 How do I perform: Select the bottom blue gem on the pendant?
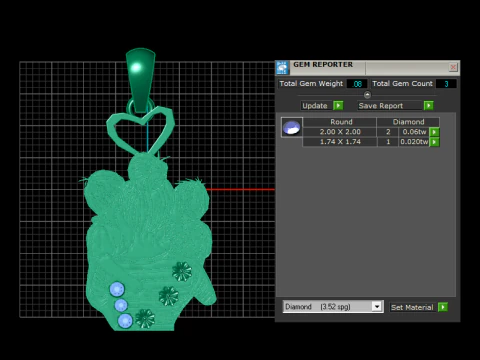pos(125,321)
